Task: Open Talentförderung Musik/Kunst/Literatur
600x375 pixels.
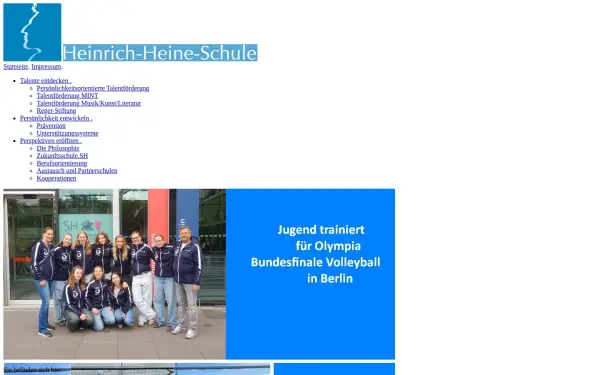Action: (x=89, y=103)
